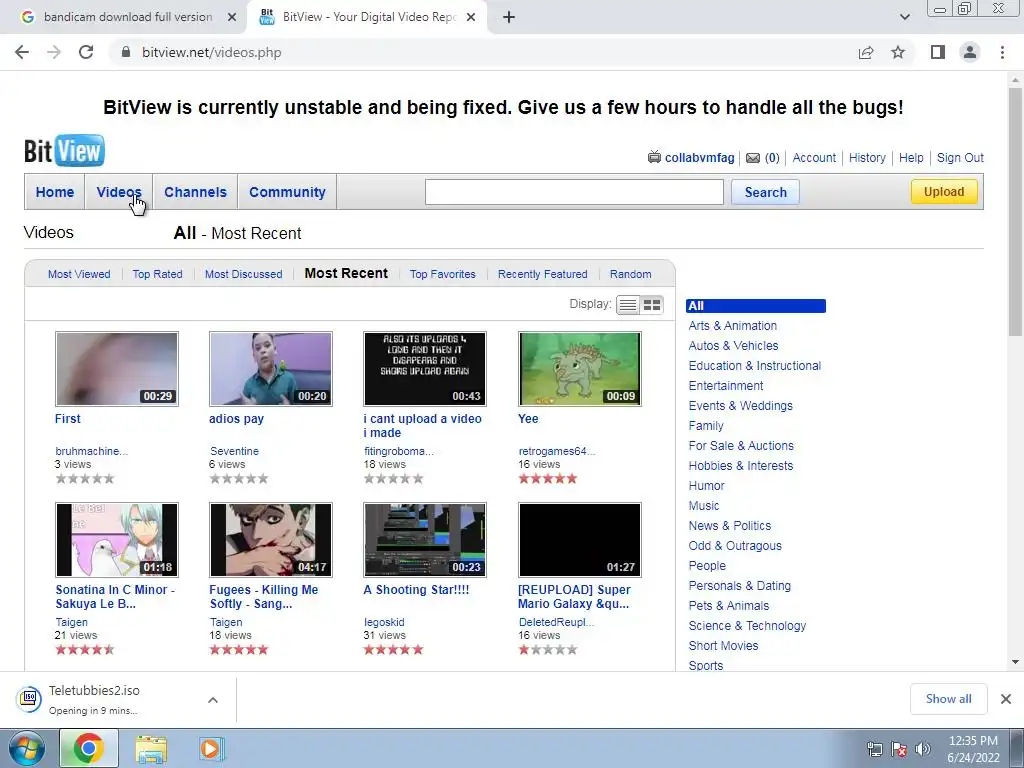
Task: Click the Chrome taskbar icon
Action: pyautogui.click(x=89, y=748)
